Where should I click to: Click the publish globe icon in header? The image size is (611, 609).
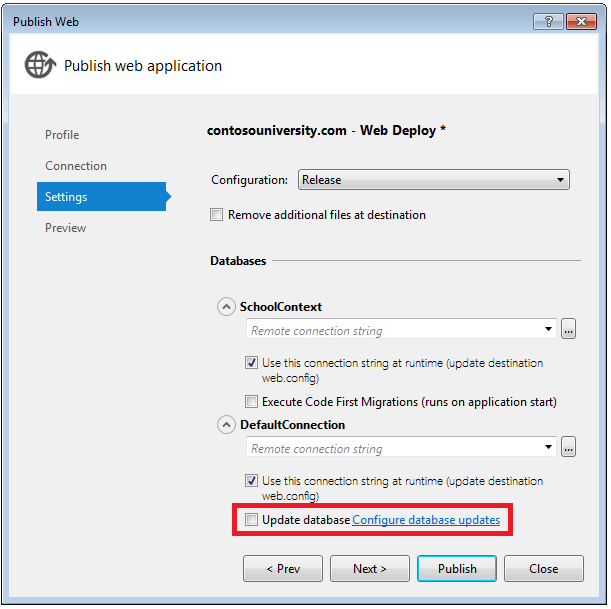click(x=40, y=66)
